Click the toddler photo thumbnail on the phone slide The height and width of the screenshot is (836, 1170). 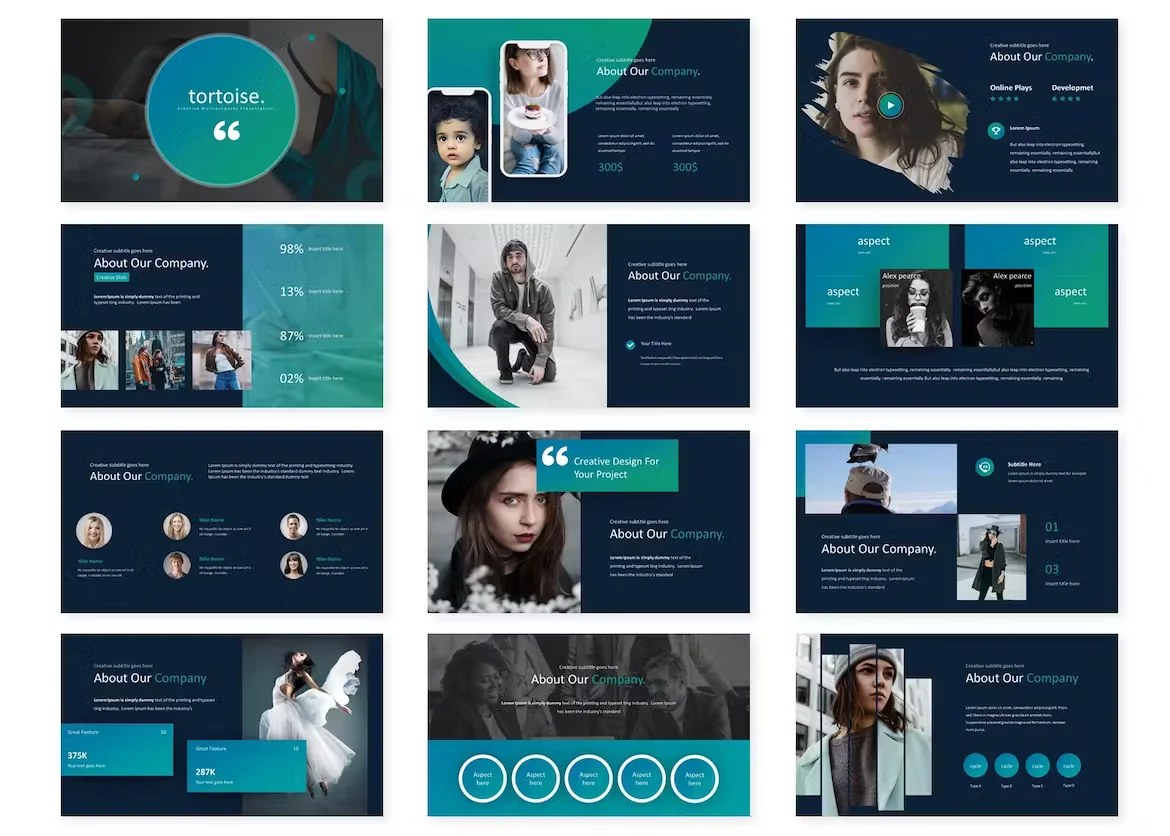[x=458, y=140]
